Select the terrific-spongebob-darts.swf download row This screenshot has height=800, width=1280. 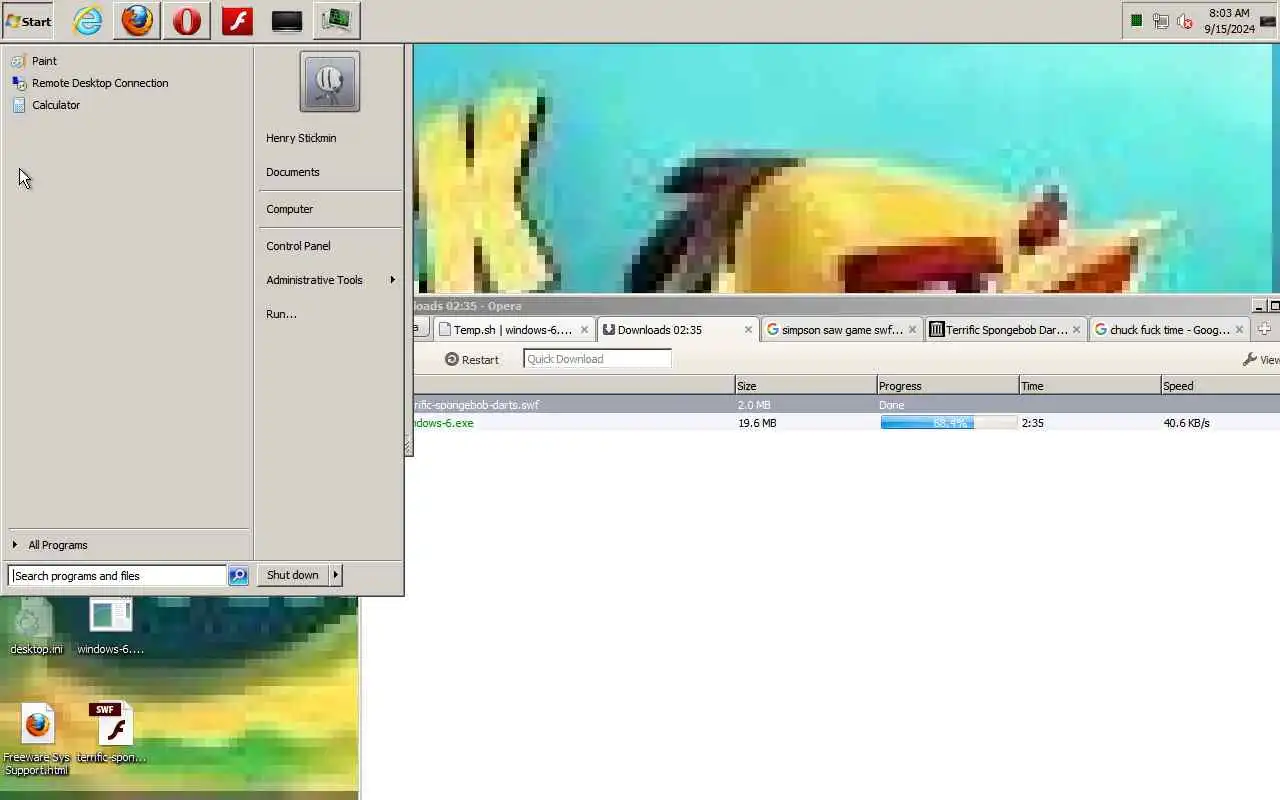[x=846, y=405]
